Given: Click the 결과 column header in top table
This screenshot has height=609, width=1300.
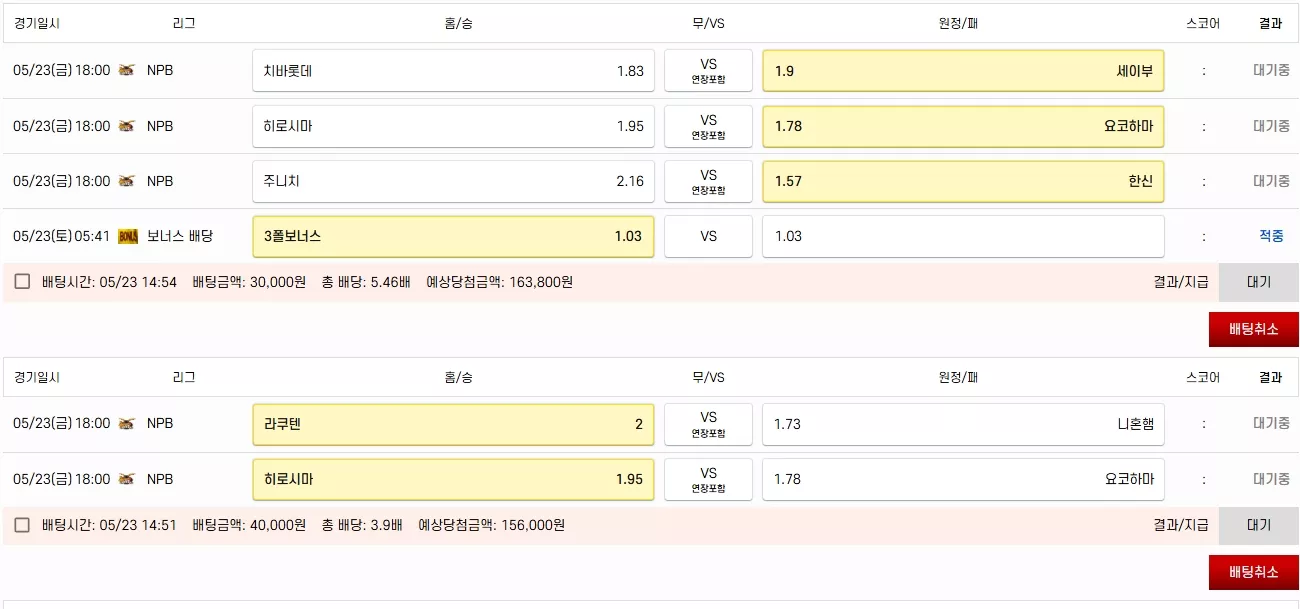Looking at the screenshot, I should click(x=1270, y=23).
